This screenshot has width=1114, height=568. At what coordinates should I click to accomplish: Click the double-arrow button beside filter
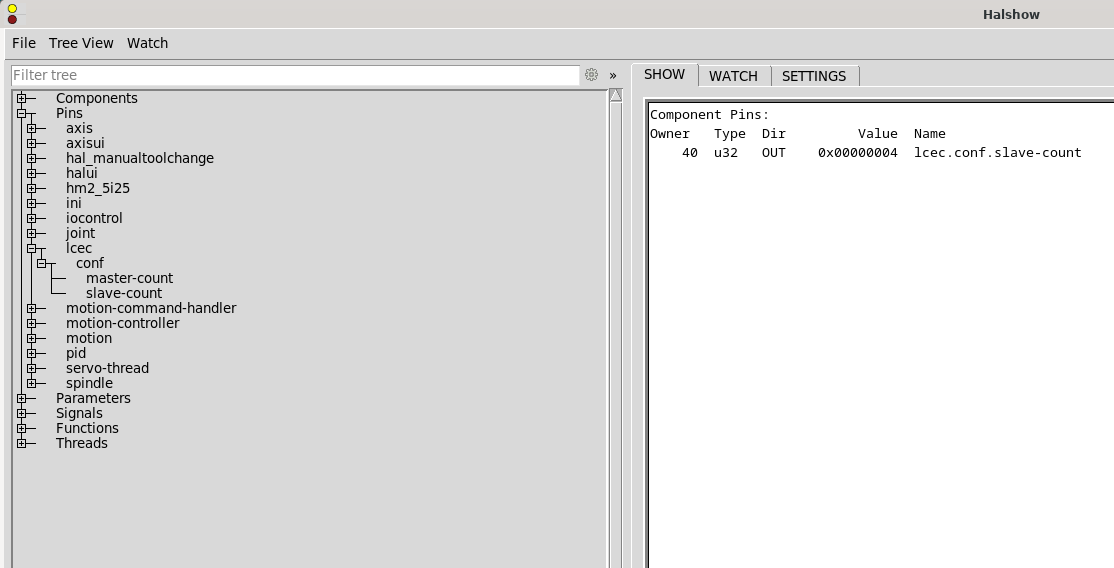click(613, 75)
